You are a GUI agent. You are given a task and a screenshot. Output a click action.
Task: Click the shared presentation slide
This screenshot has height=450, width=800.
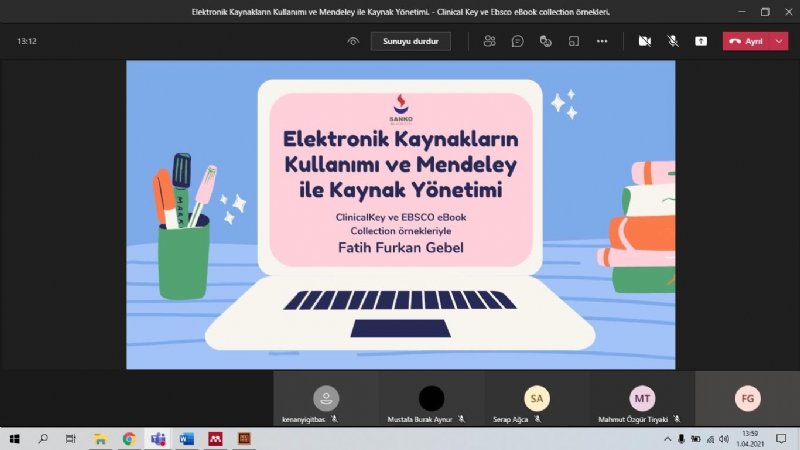point(401,215)
